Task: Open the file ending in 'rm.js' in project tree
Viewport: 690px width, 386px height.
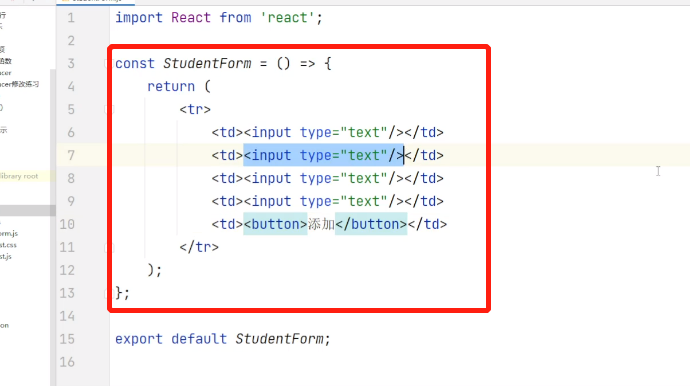Action: [9, 233]
